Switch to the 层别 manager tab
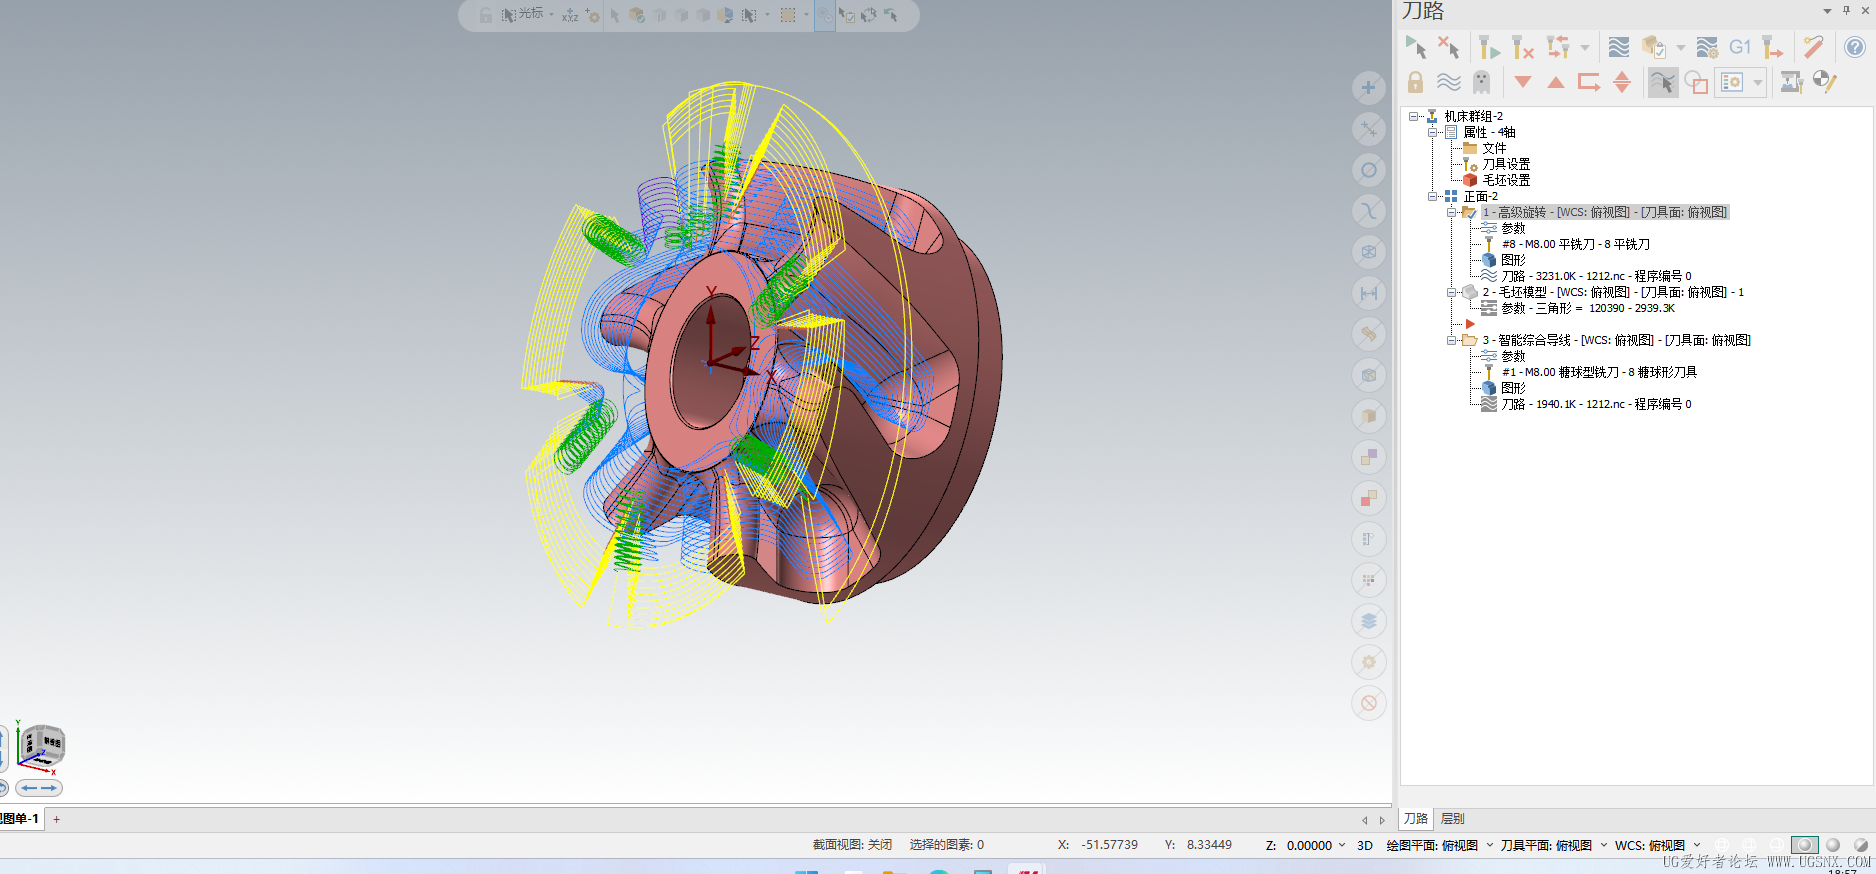Viewport: 1876px width, 874px height. click(1453, 819)
